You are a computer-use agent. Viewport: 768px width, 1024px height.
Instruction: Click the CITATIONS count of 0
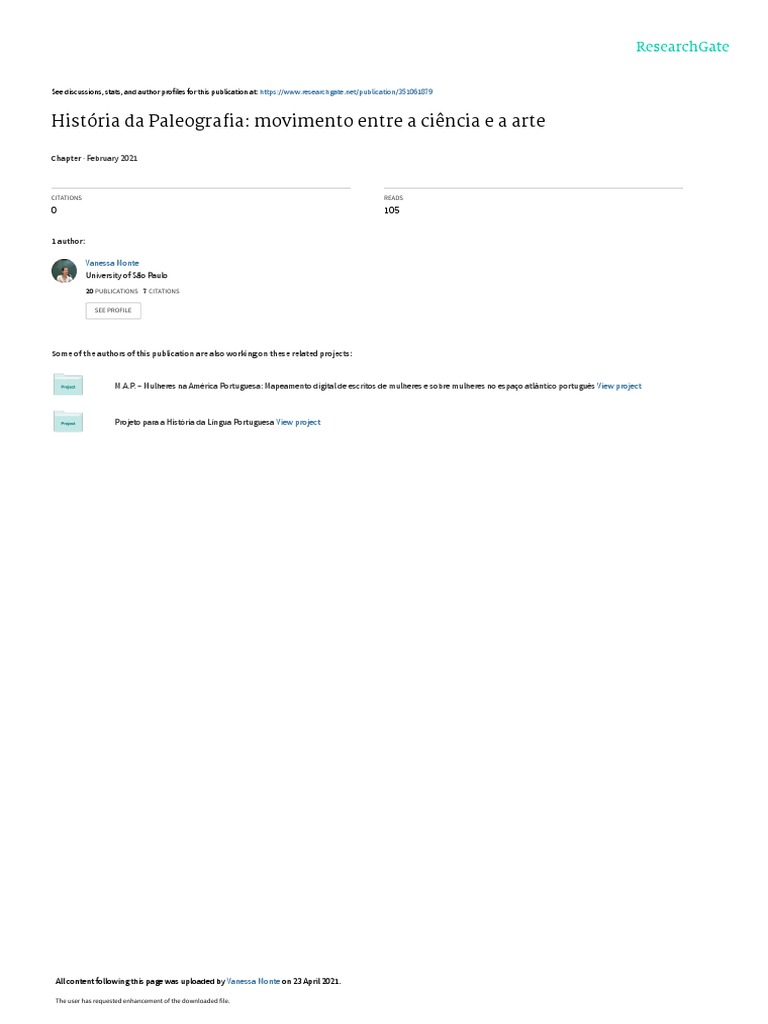tap(54, 210)
